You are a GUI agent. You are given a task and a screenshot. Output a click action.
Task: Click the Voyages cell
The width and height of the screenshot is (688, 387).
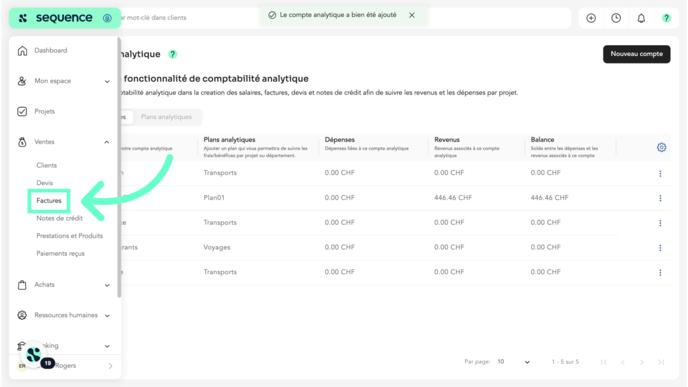pyautogui.click(x=217, y=247)
